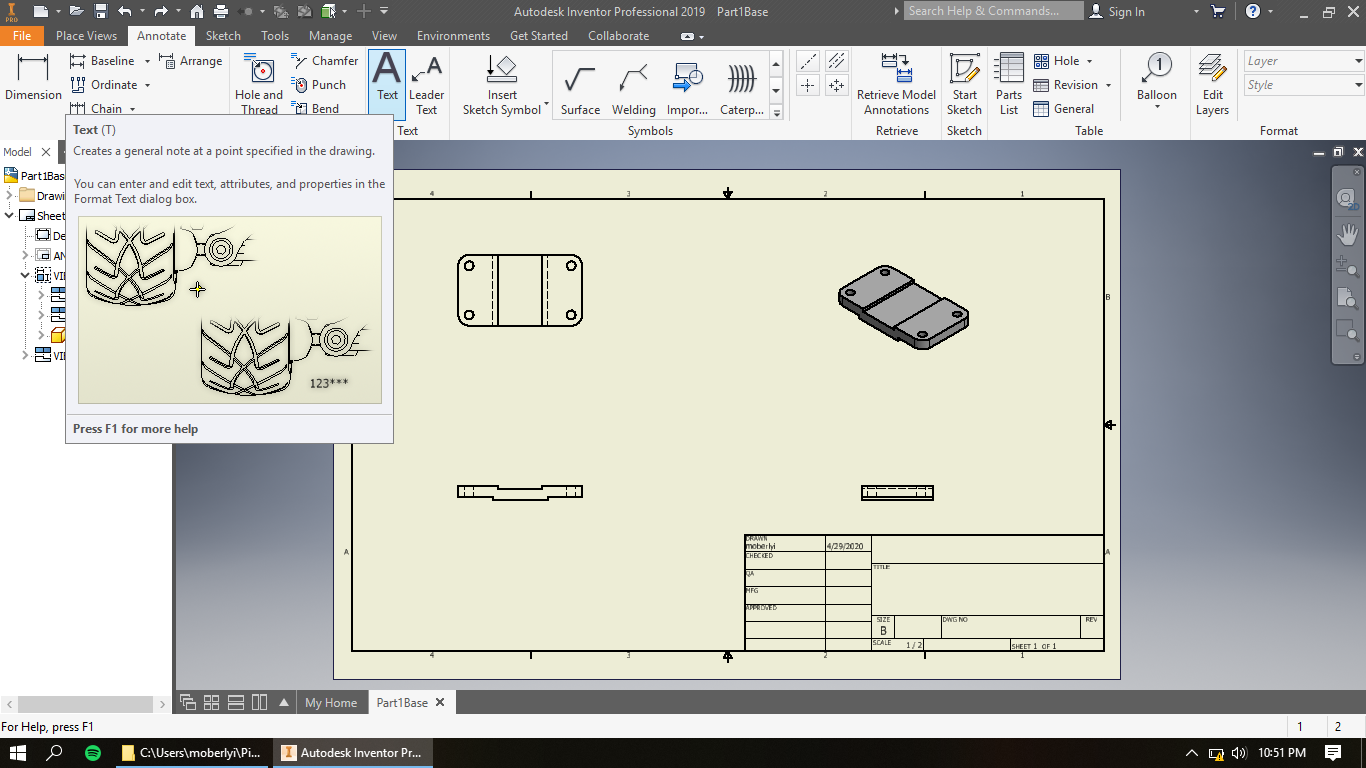Add a Hole table
The width and height of the screenshot is (1366, 768).
click(x=1056, y=61)
